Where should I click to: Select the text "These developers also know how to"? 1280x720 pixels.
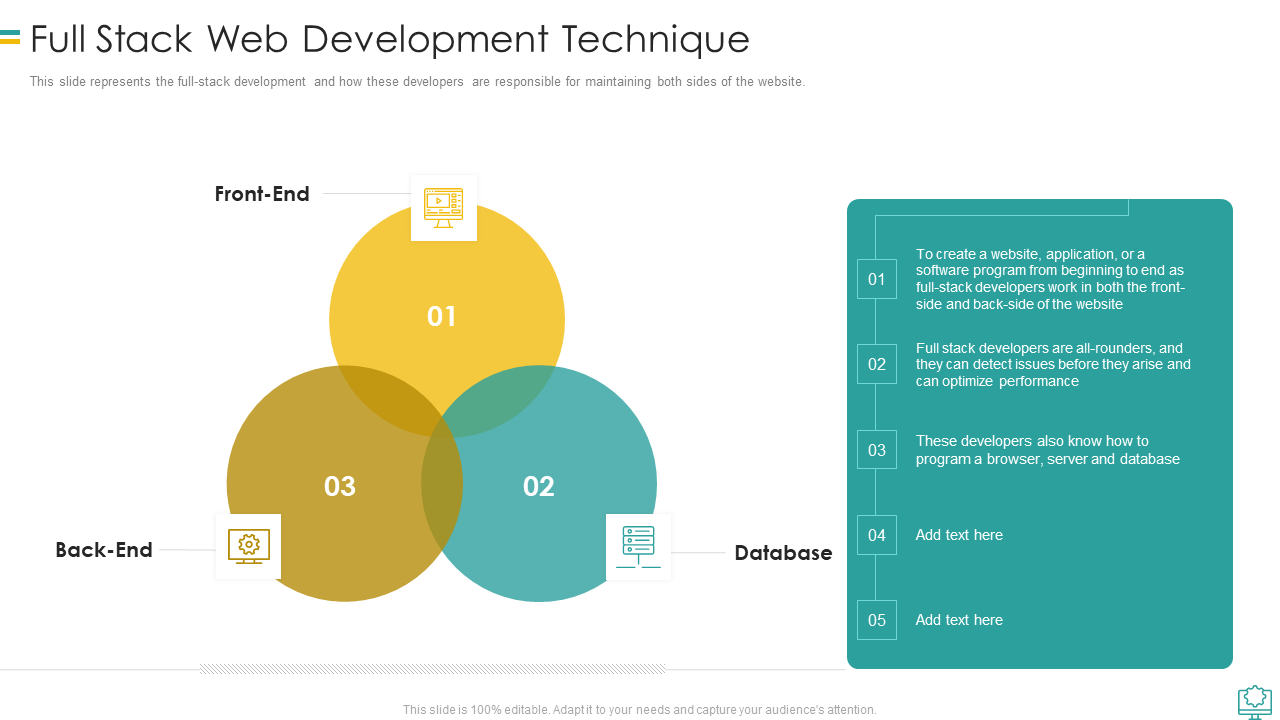1048,450
